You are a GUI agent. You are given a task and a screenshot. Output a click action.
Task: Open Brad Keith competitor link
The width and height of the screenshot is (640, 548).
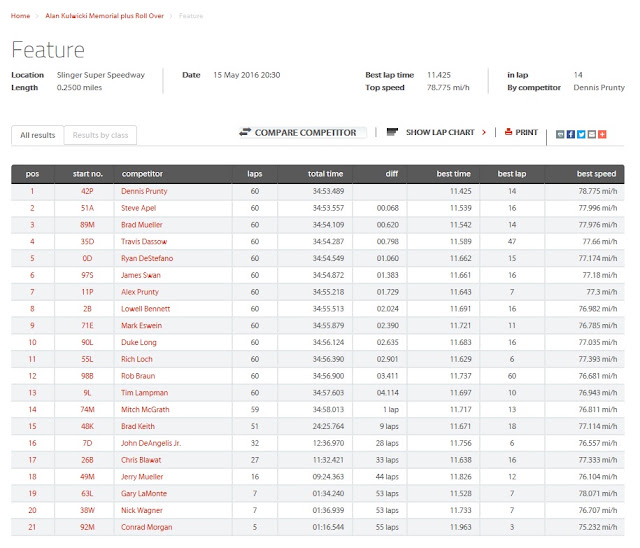pyautogui.click(x=138, y=426)
